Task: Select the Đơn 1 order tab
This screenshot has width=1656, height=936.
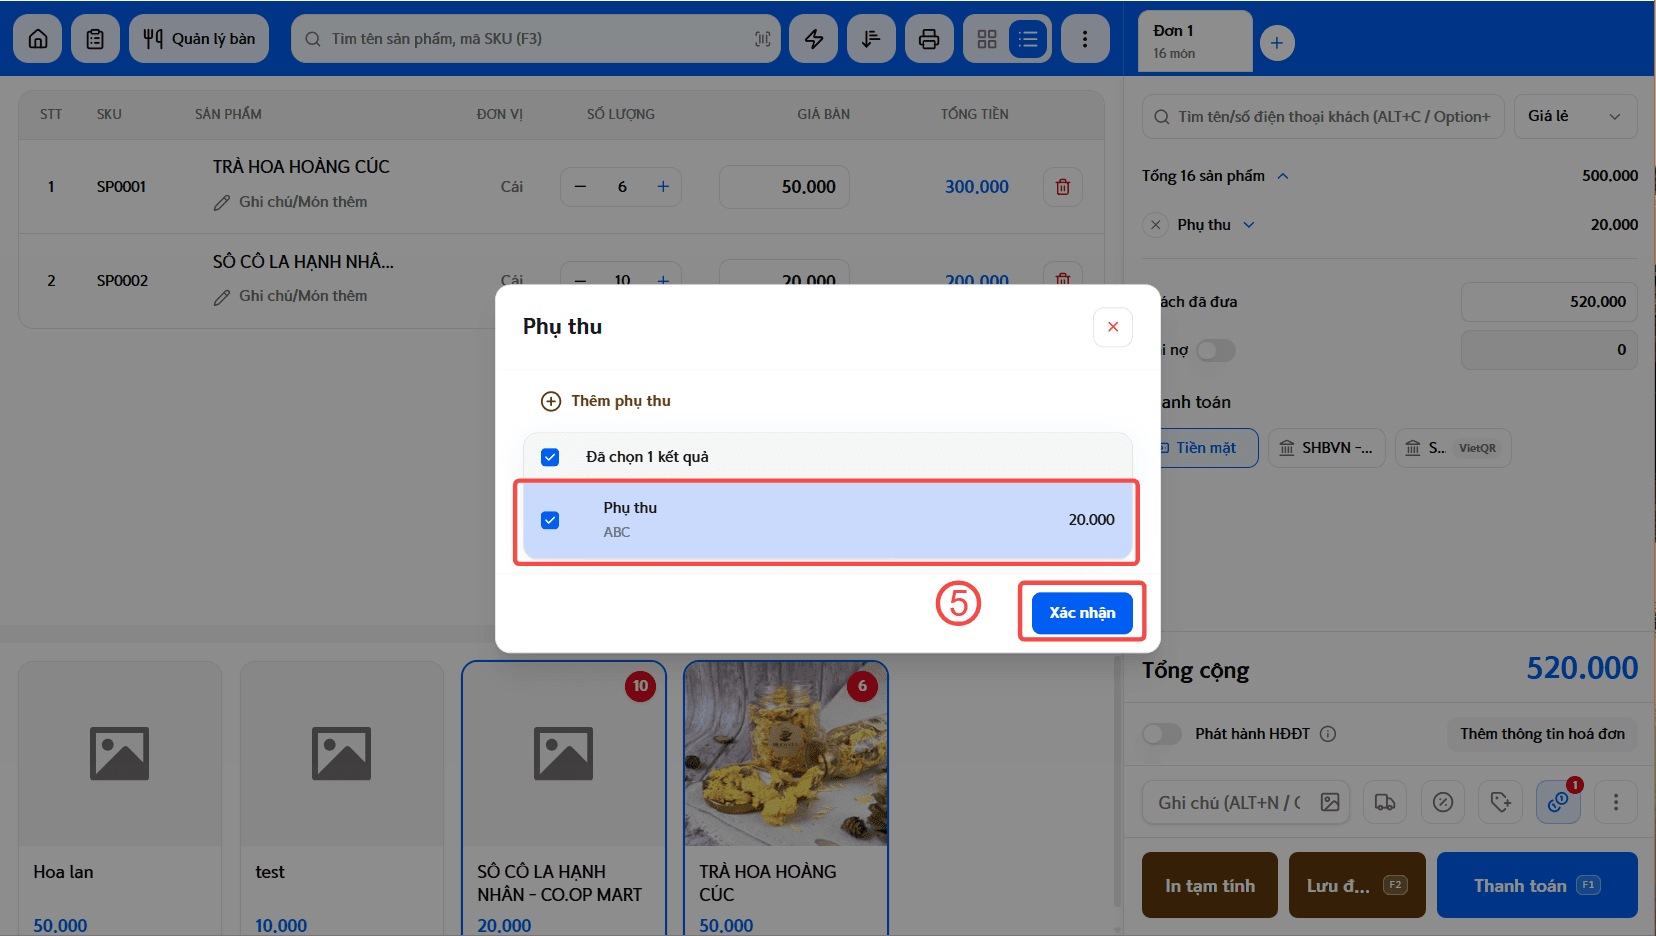Action: pyautogui.click(x=1195, y=41)
